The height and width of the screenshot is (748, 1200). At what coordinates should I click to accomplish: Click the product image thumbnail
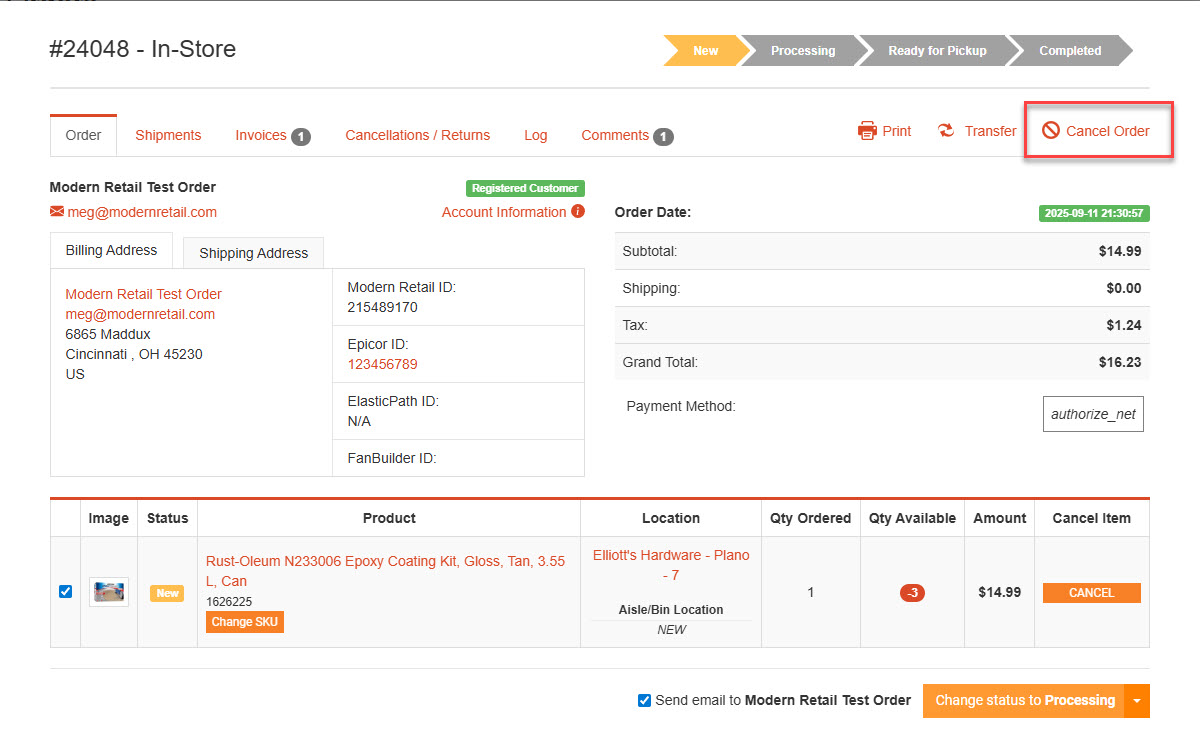pos(109,592)
